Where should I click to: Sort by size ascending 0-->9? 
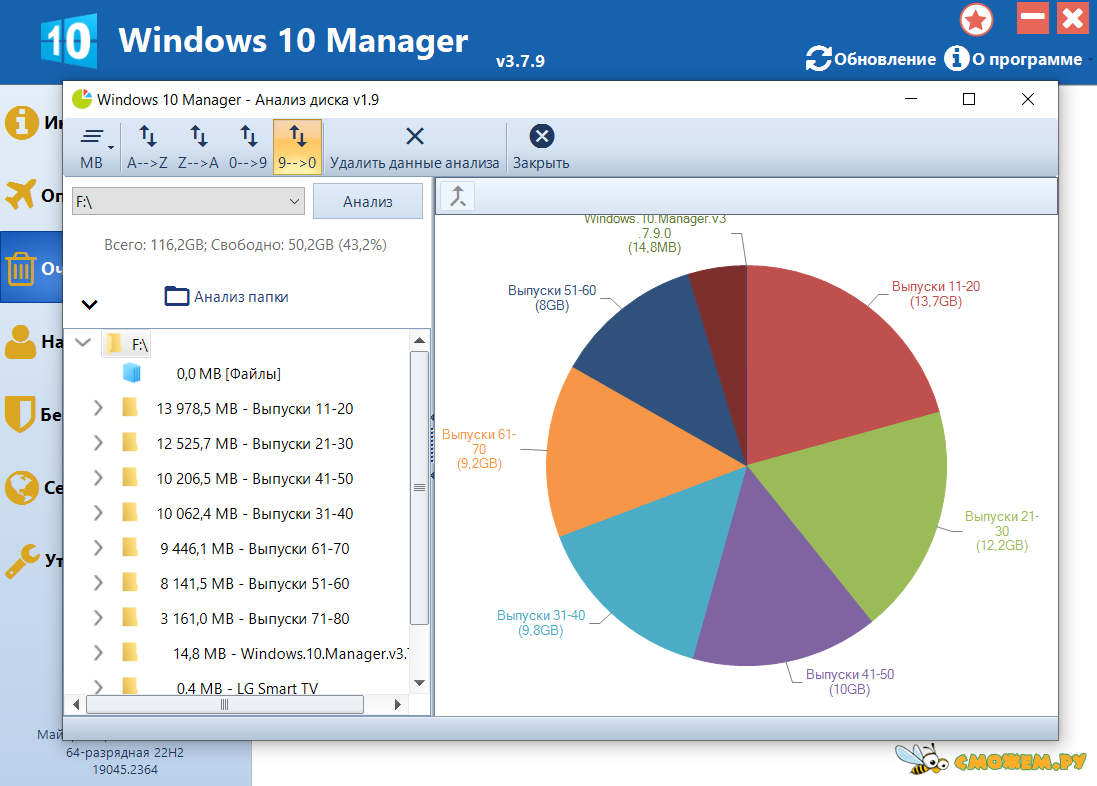248,148
